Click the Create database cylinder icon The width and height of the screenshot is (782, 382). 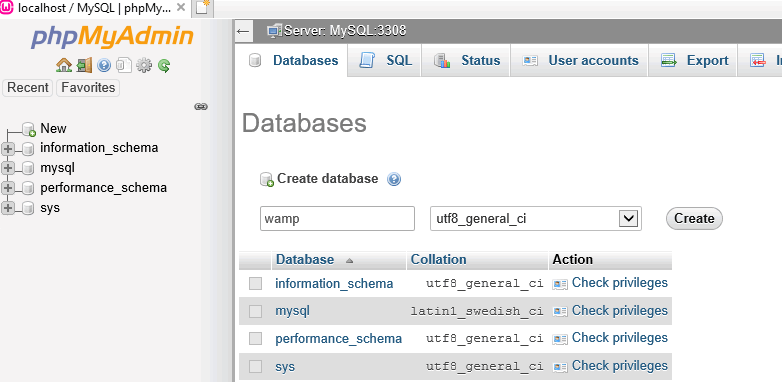click(267, 180)
